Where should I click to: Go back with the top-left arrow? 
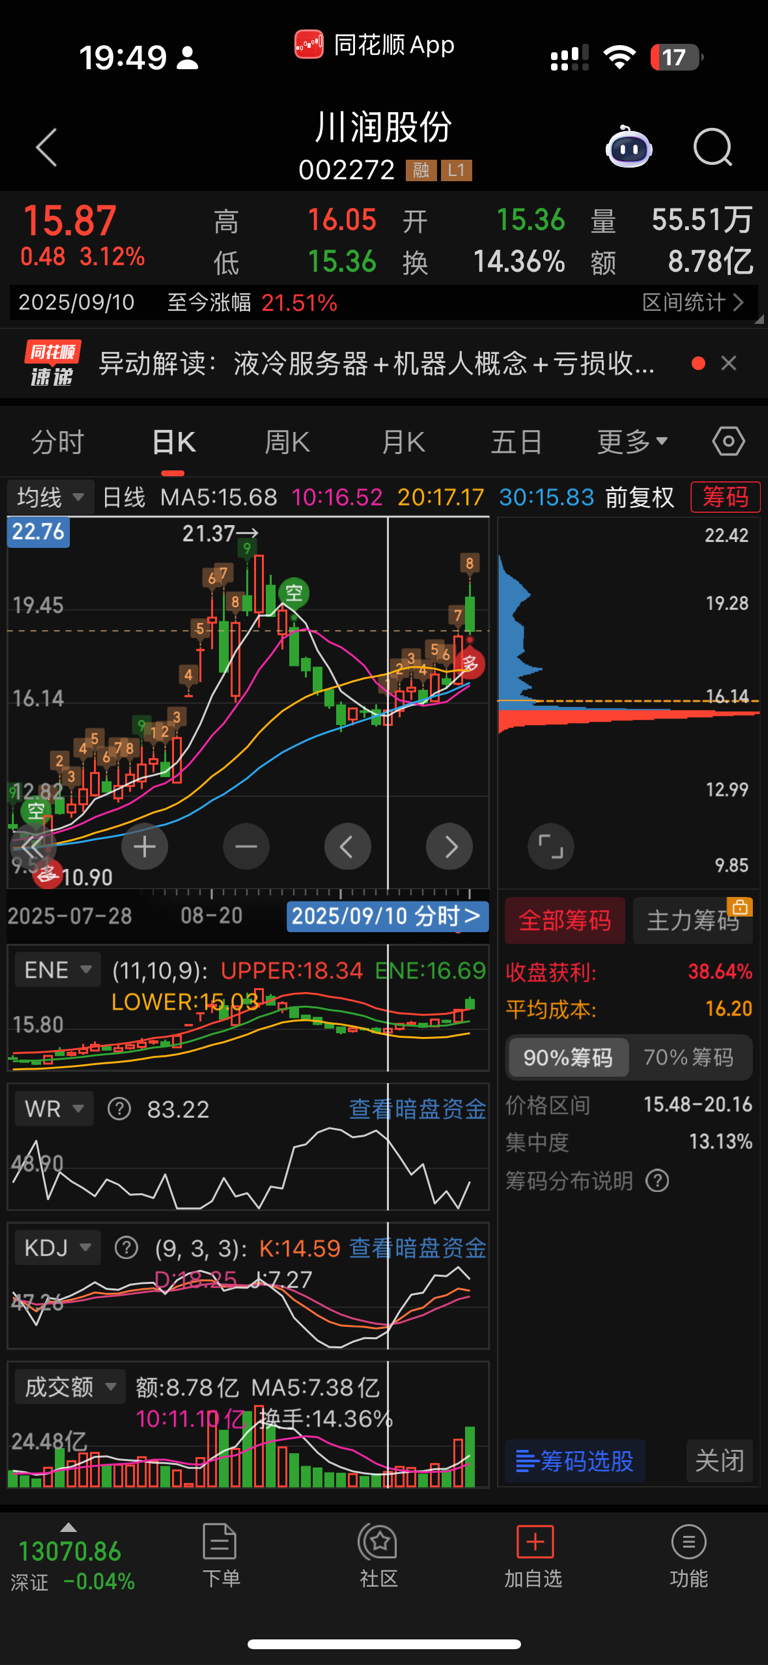point(46,148)
